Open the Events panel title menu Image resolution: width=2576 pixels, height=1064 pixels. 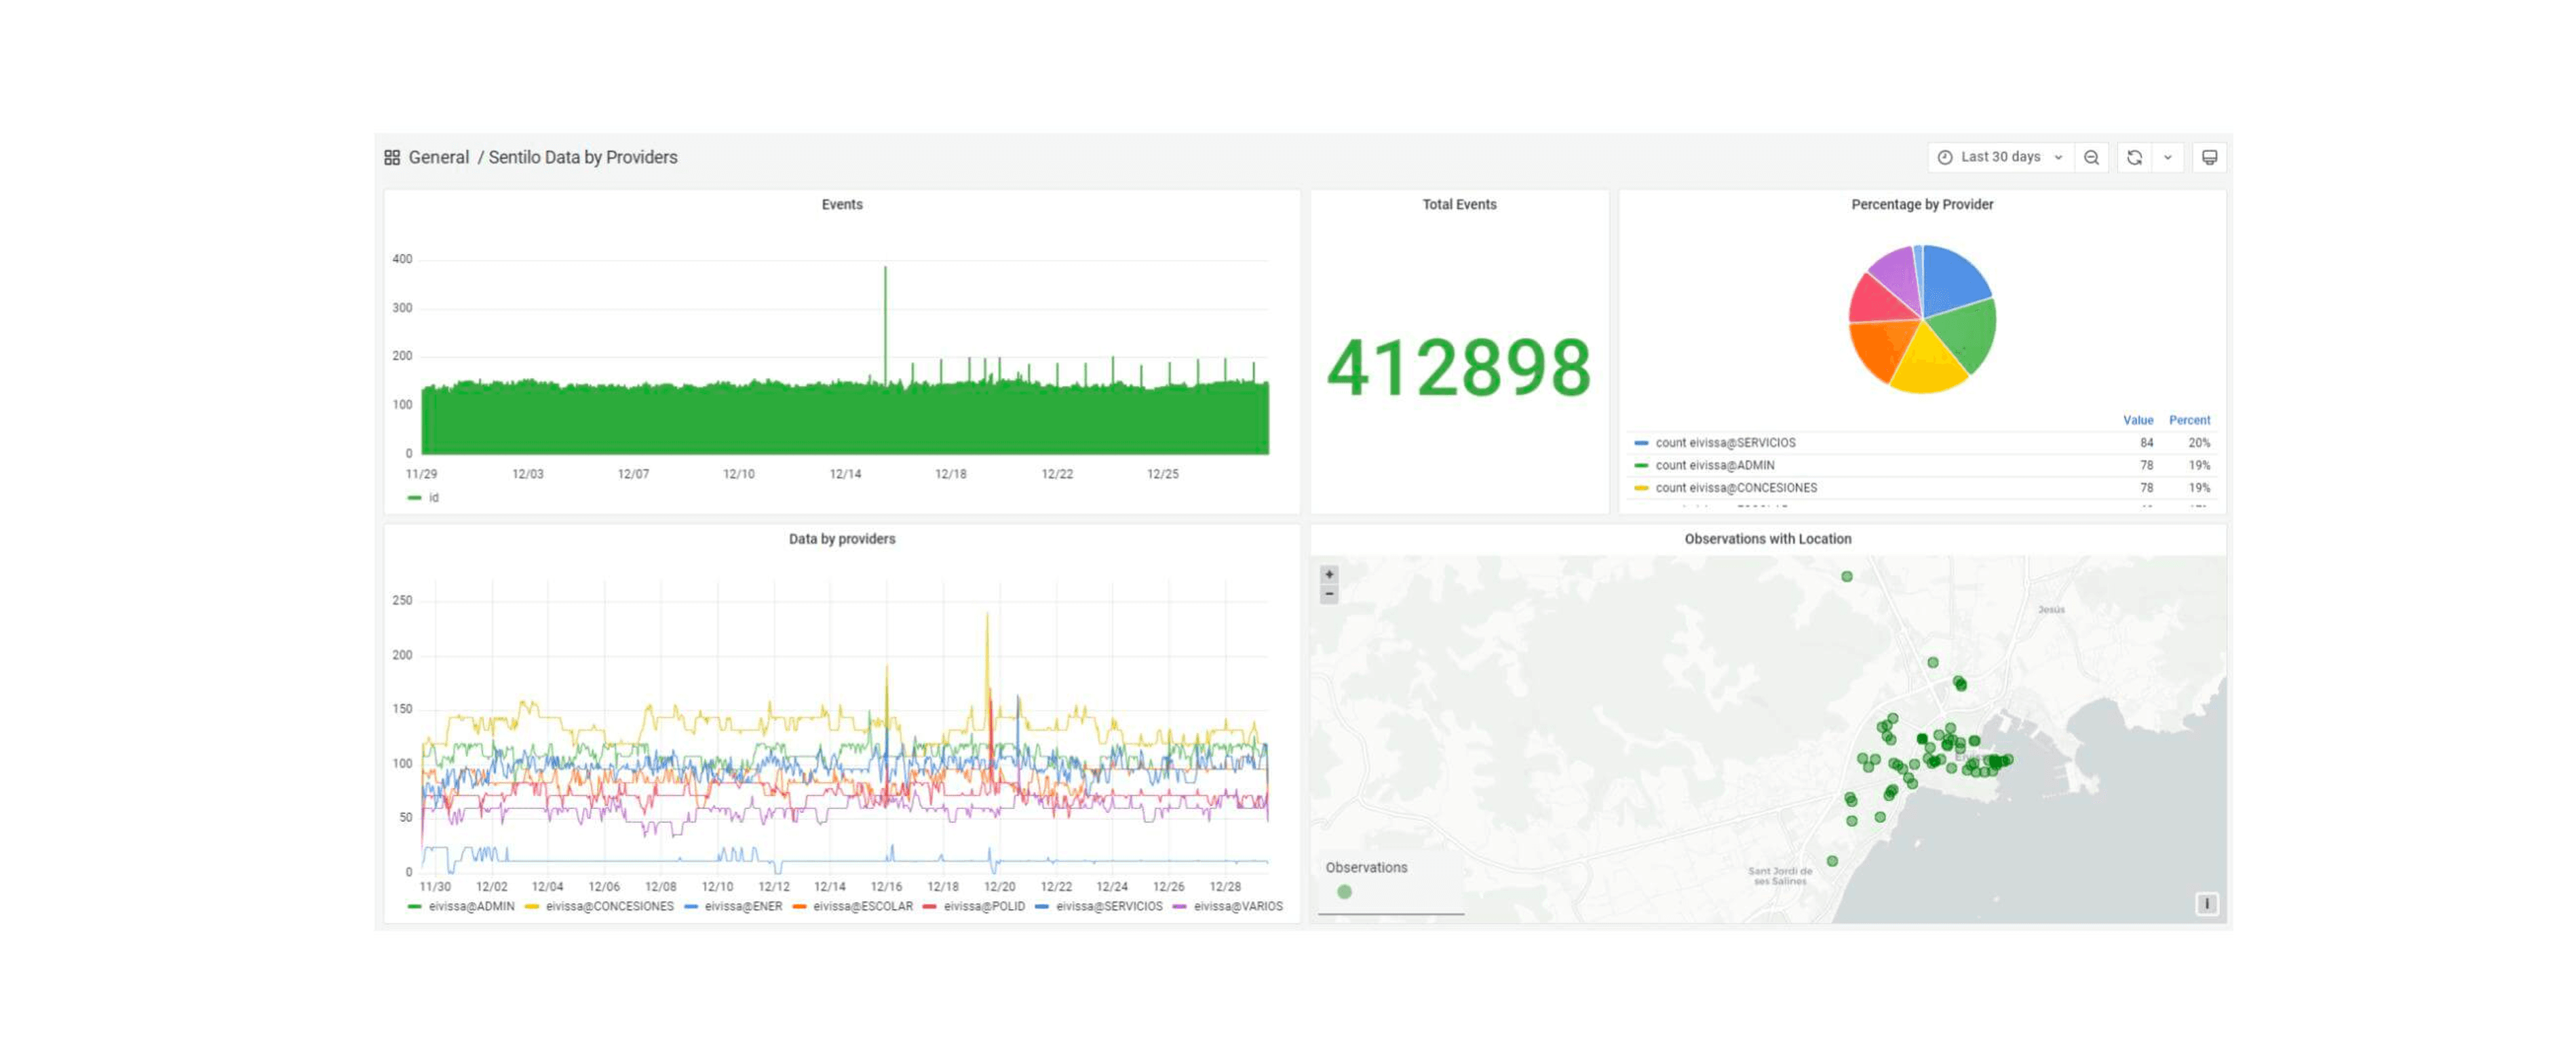pyautogui.click(x=842, y=204)
